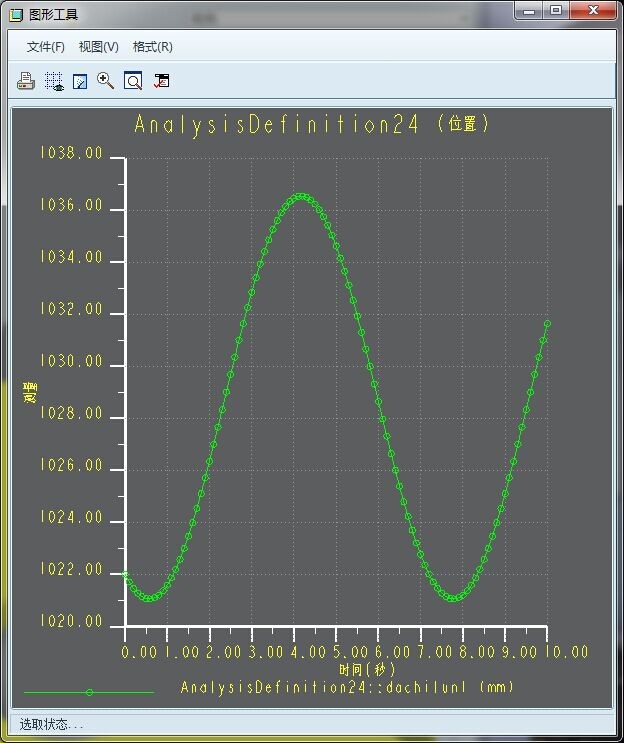Image resolution: width=624 pixels, height=743 pixels.
Task: Click the Y-axis value 1022.00
Action: pos(71,569)
